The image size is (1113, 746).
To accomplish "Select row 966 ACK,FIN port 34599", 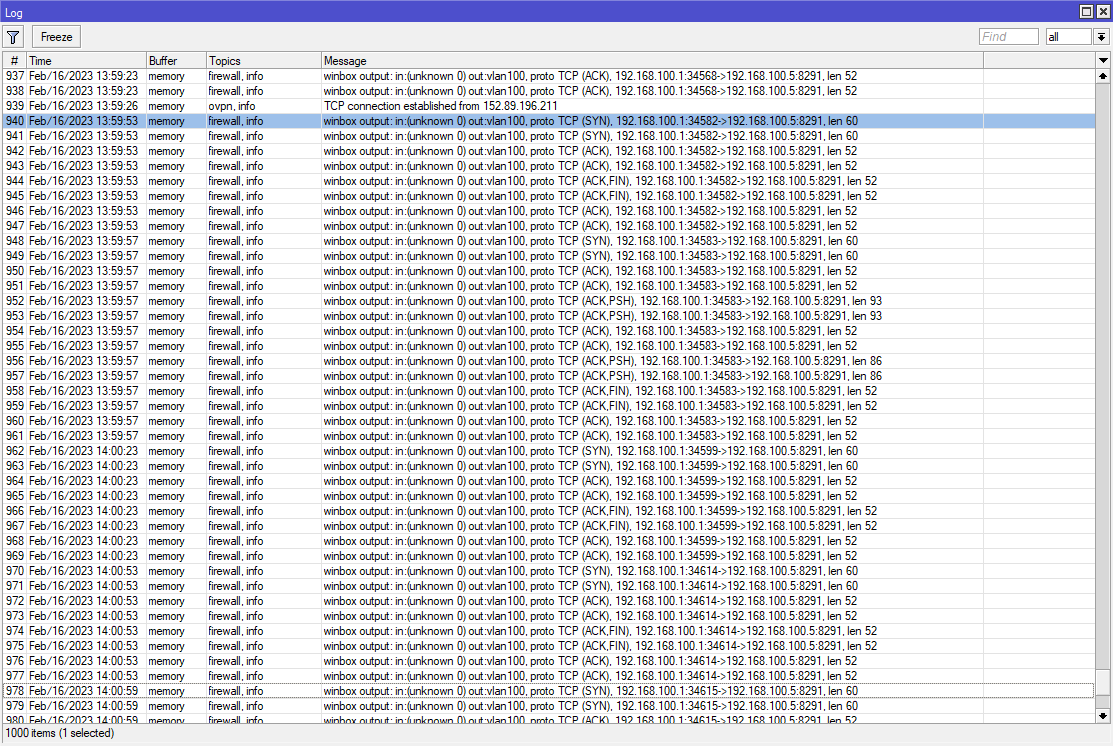I will point(549,511).
